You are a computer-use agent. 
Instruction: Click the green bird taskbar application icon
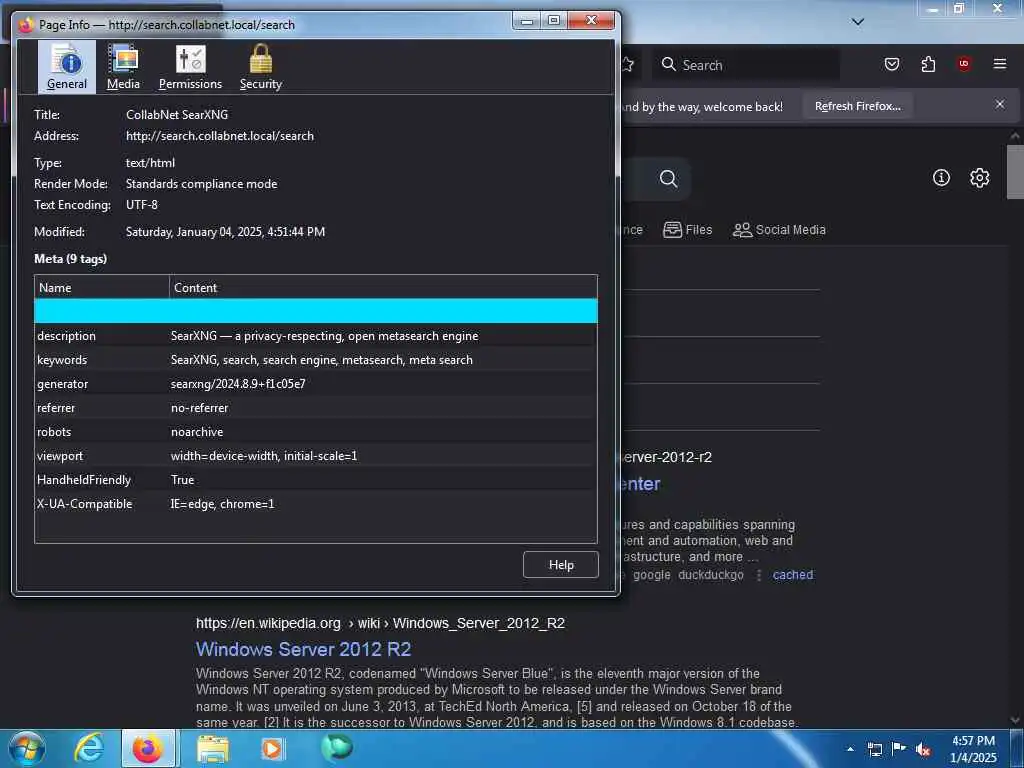[336, 747]
